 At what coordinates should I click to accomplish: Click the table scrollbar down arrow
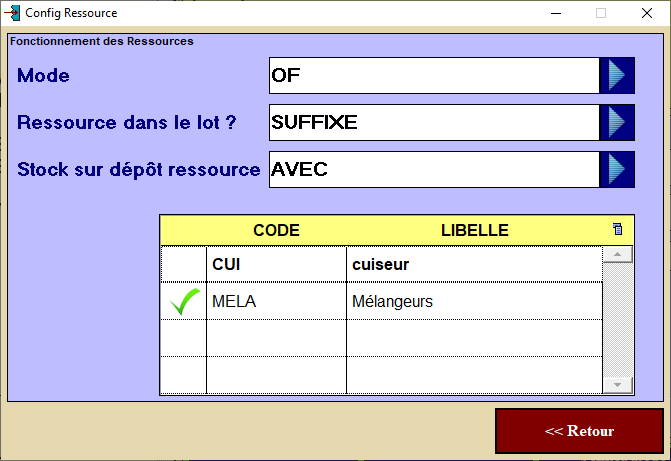(618, 384)
